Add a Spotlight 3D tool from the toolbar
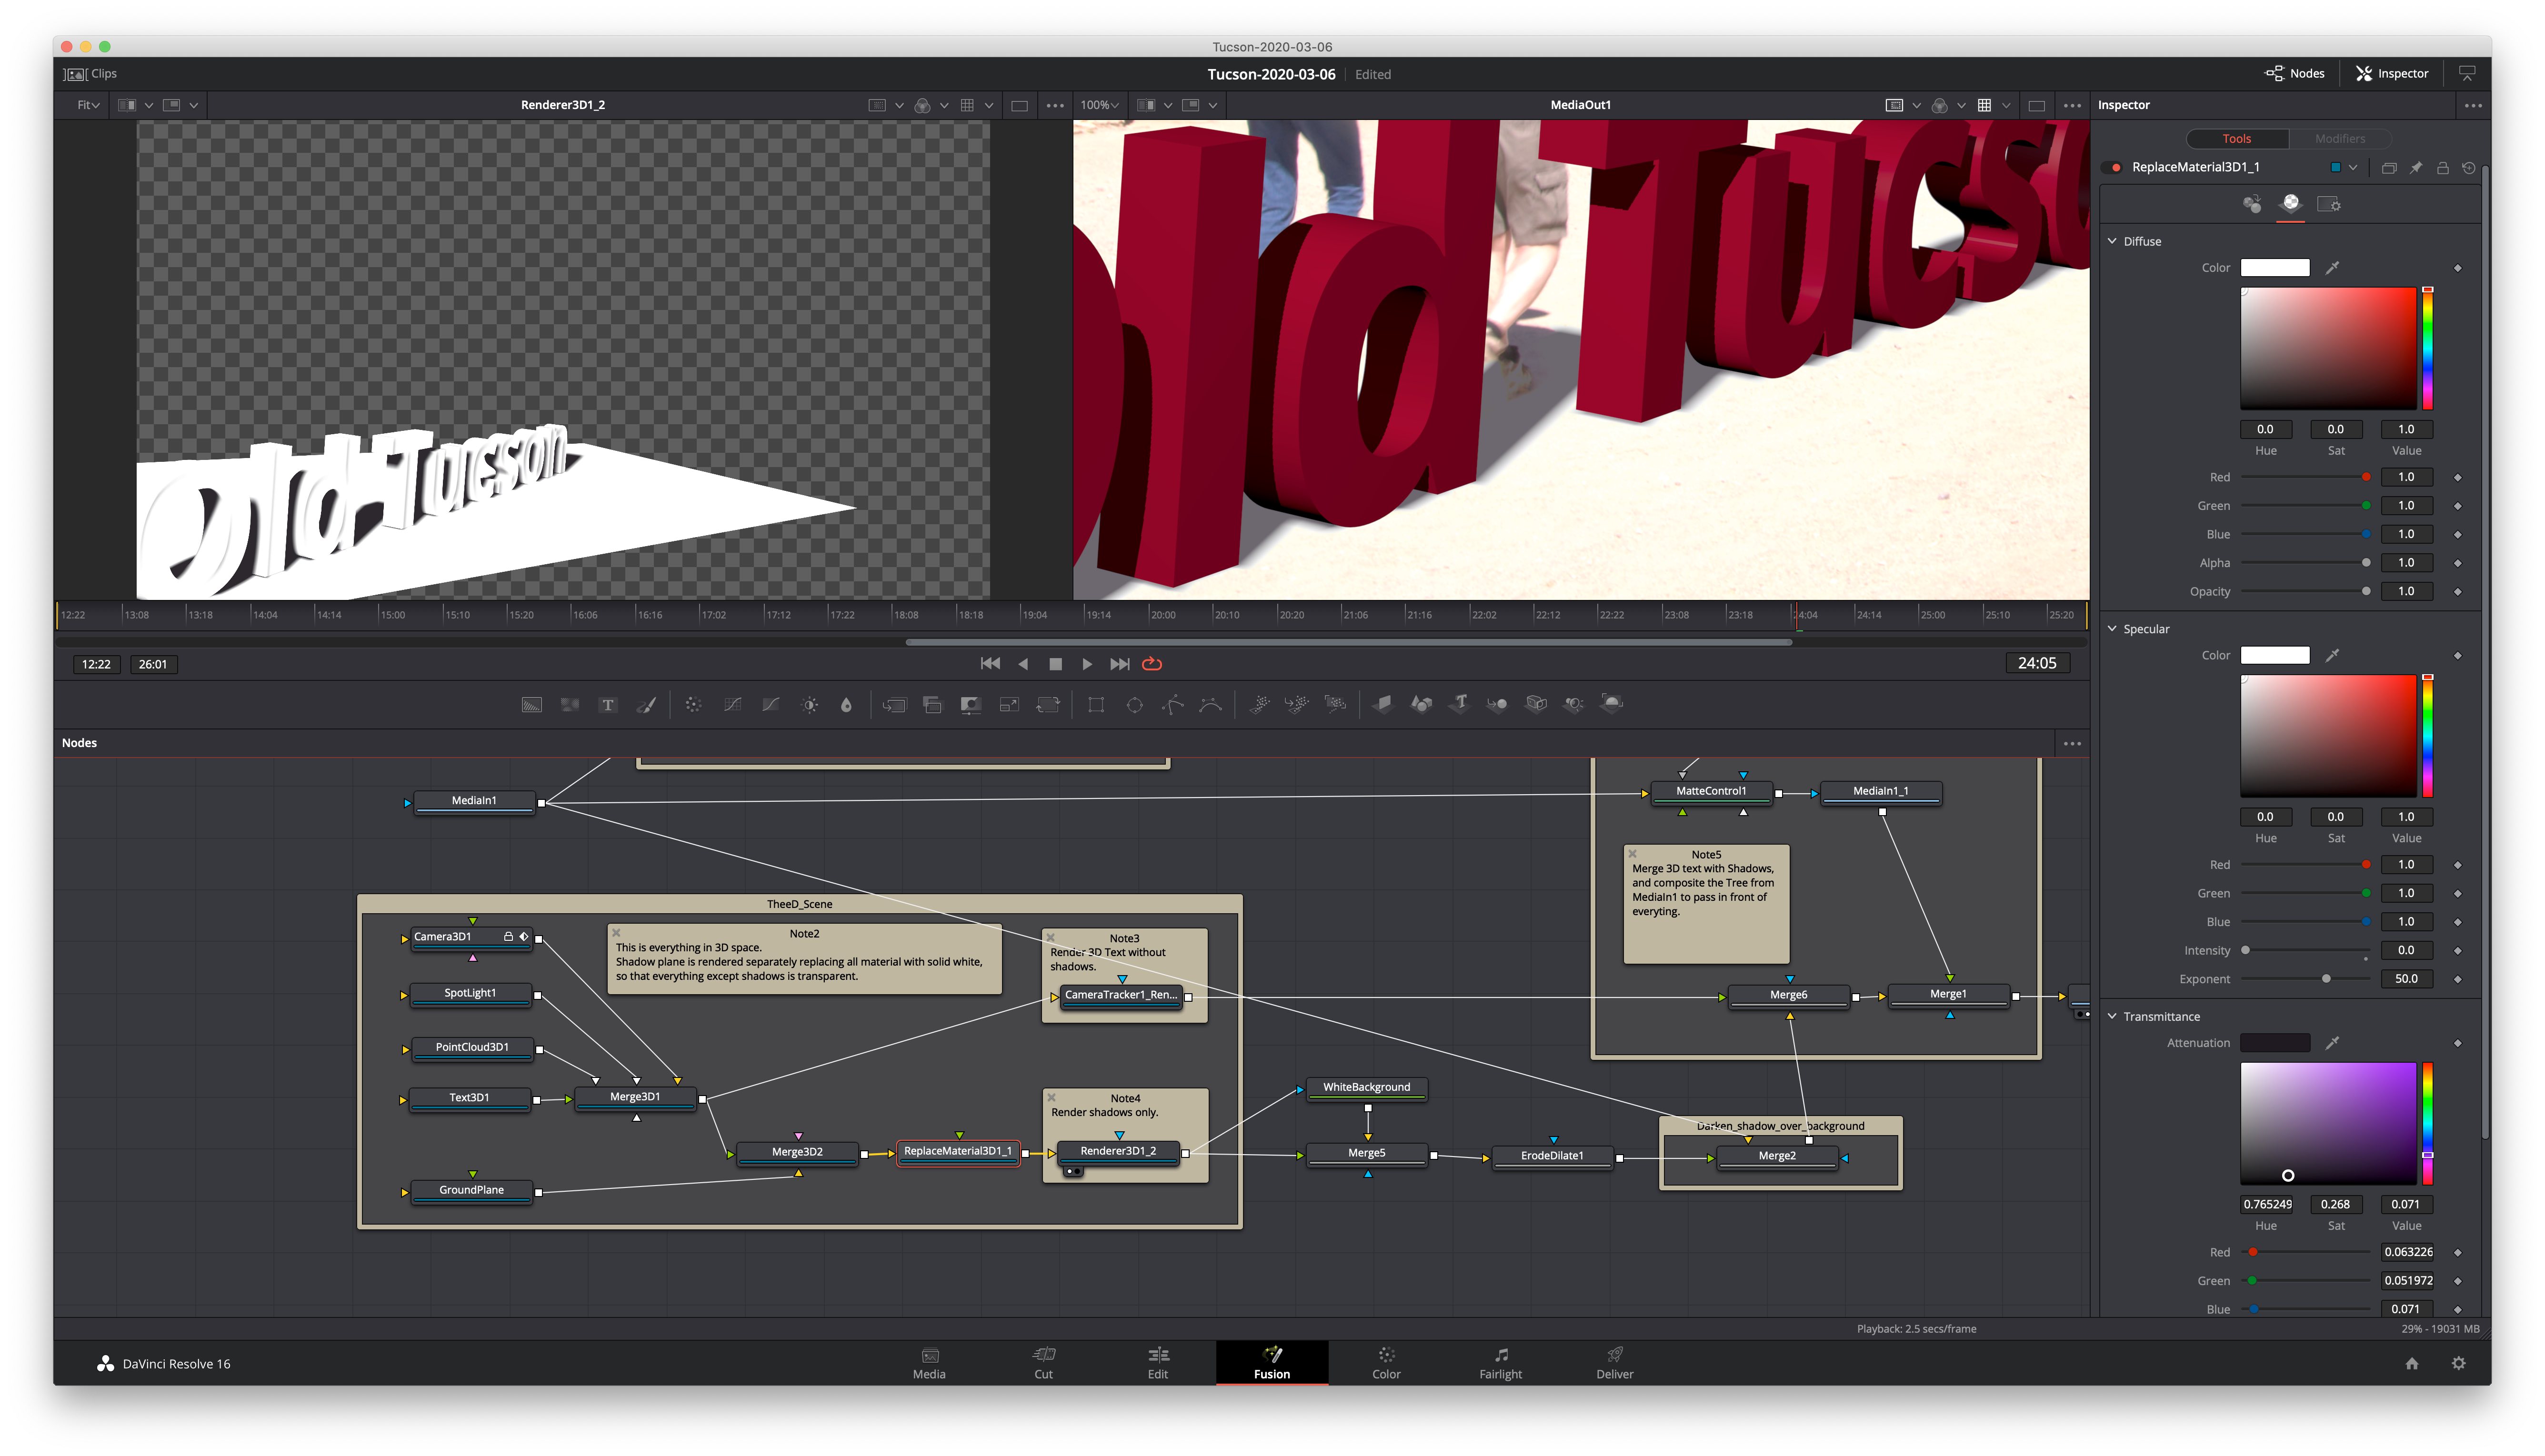2545x1456 pixels. click(1574, 704)
